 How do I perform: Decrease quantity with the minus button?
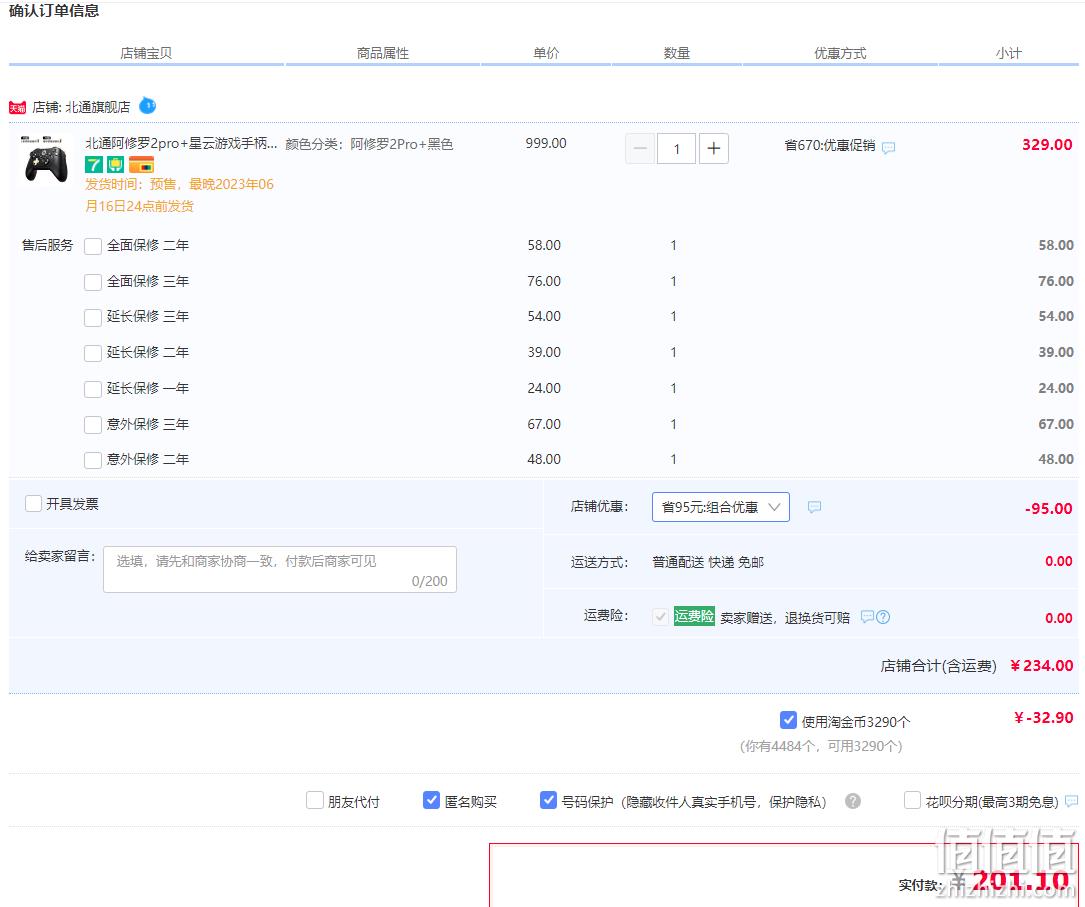click(x=640, y=149)
